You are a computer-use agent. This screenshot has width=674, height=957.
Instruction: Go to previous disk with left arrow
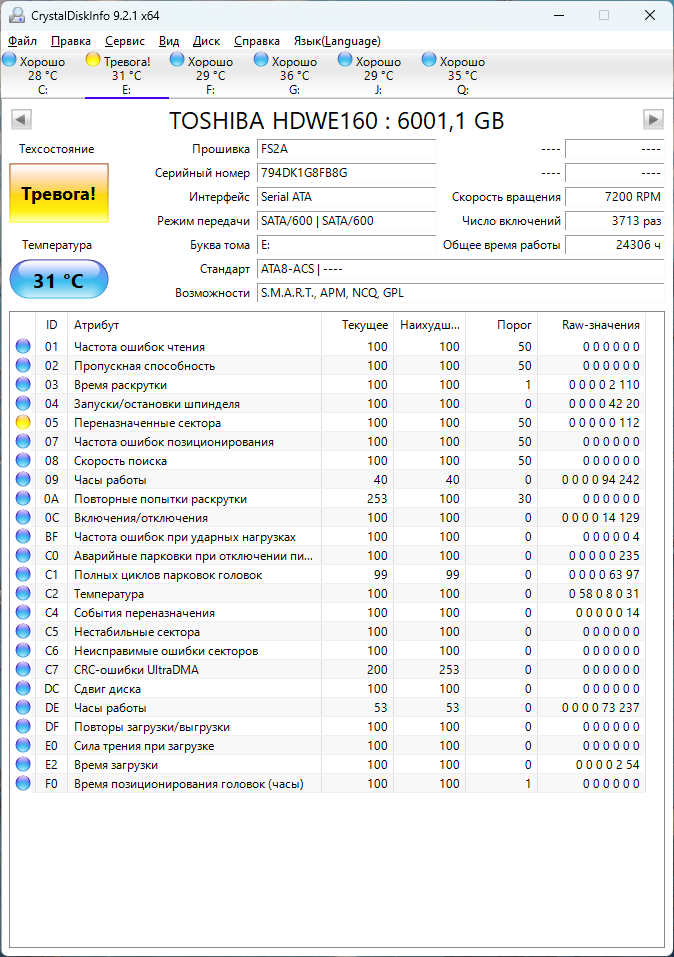21,120
